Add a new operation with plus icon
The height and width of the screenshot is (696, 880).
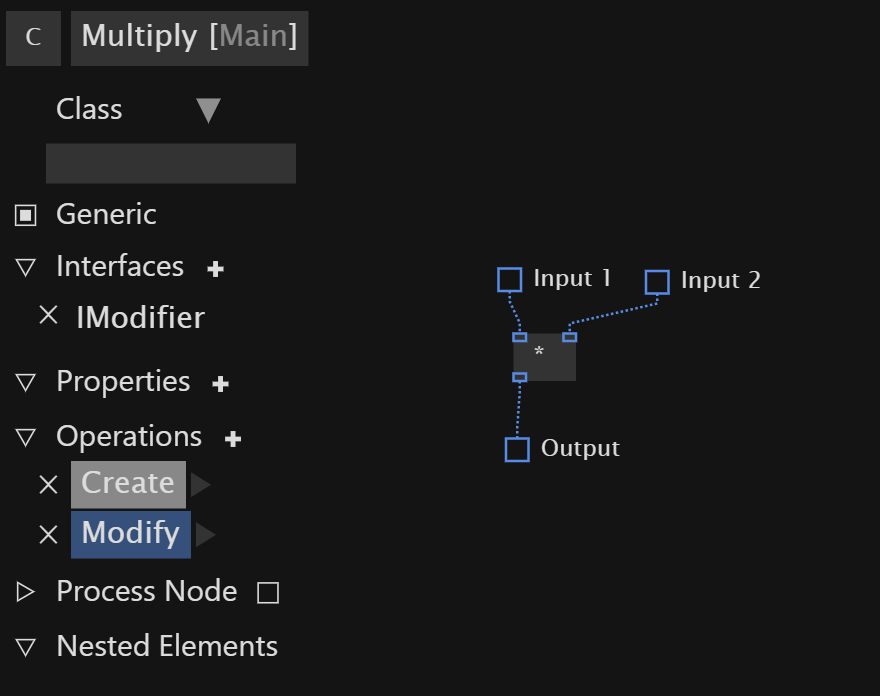(x=233, y=439)
